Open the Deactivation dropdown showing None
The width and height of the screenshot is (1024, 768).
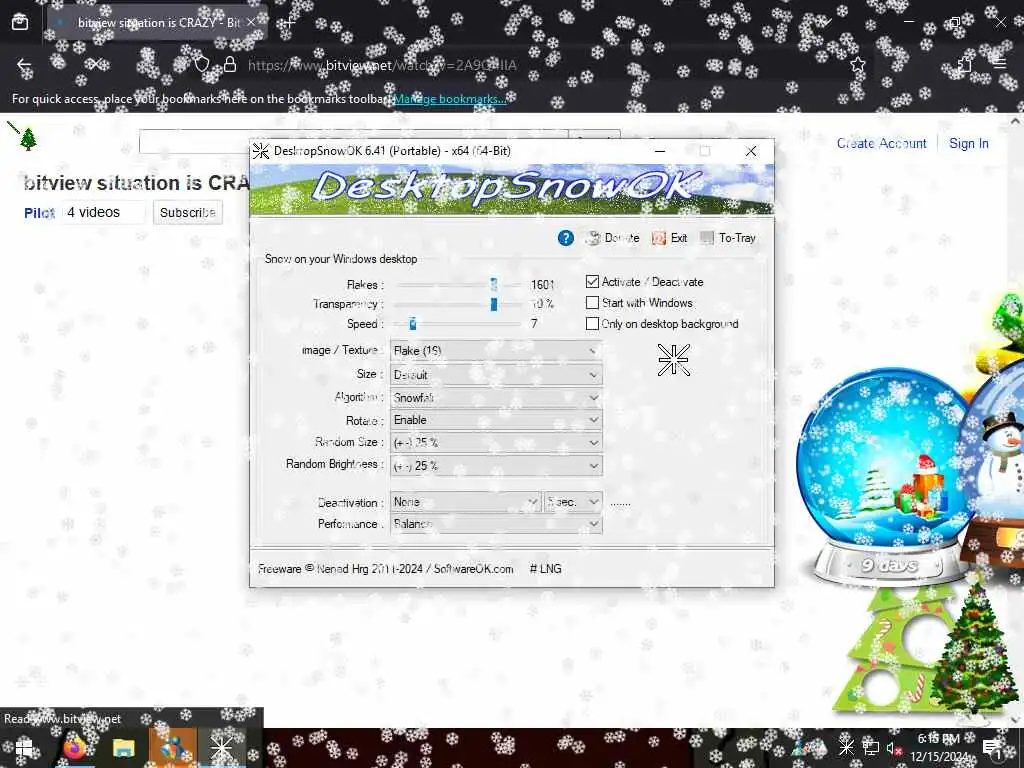coord(466,502)
